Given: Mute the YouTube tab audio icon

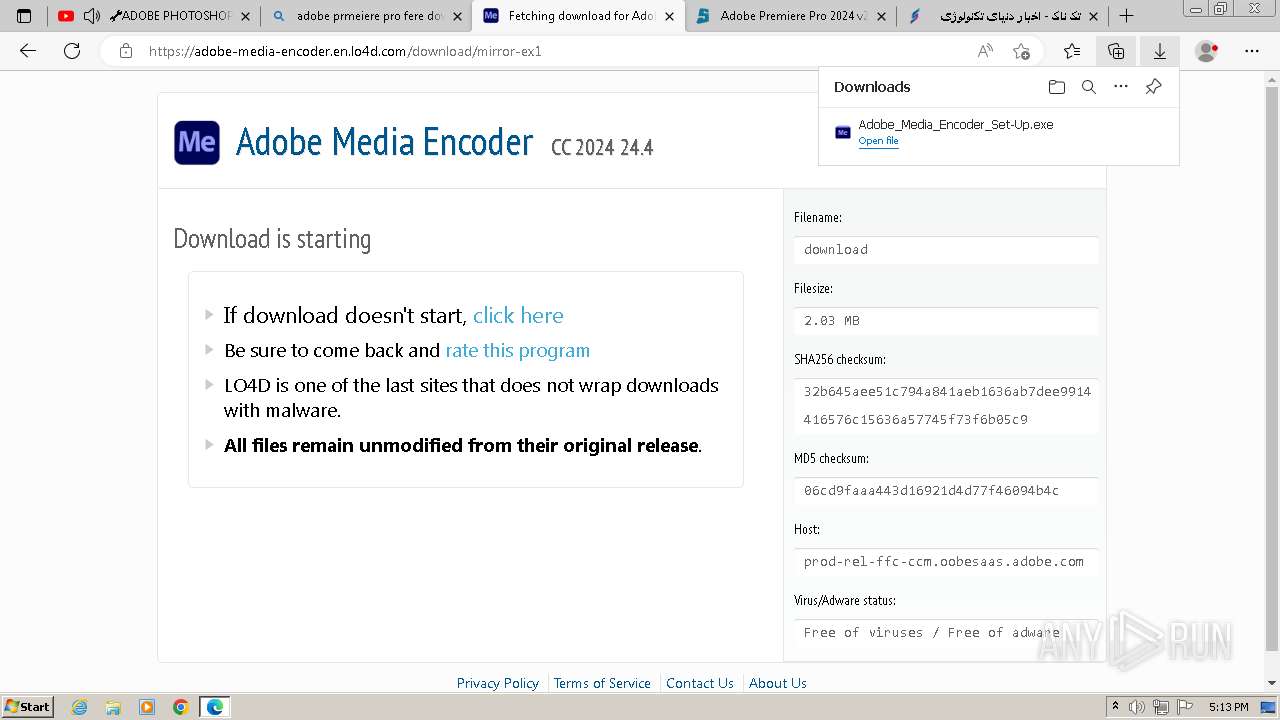Looking at the screenshot, I should pos(91,16).
